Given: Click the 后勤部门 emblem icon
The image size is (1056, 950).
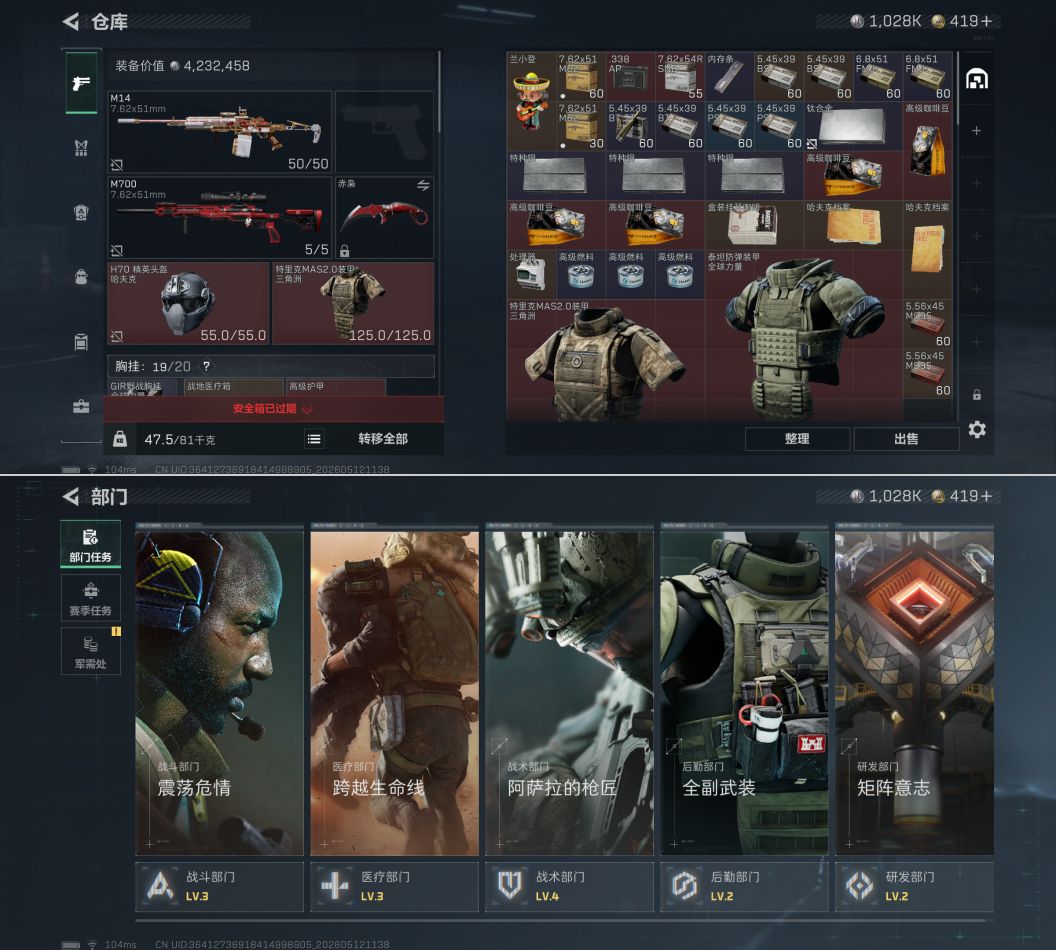Looking at the screenshot, I should 684,886.
